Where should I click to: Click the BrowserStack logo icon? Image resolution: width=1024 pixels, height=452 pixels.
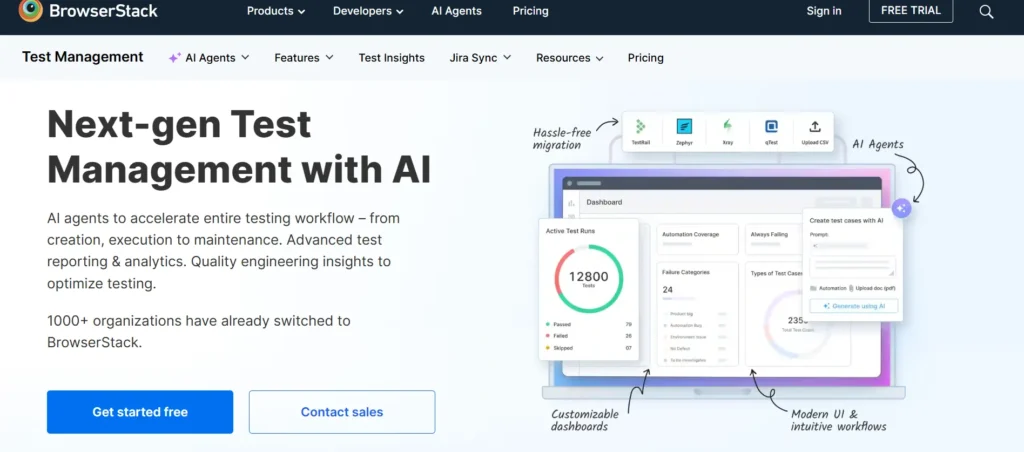pos(30,10)
